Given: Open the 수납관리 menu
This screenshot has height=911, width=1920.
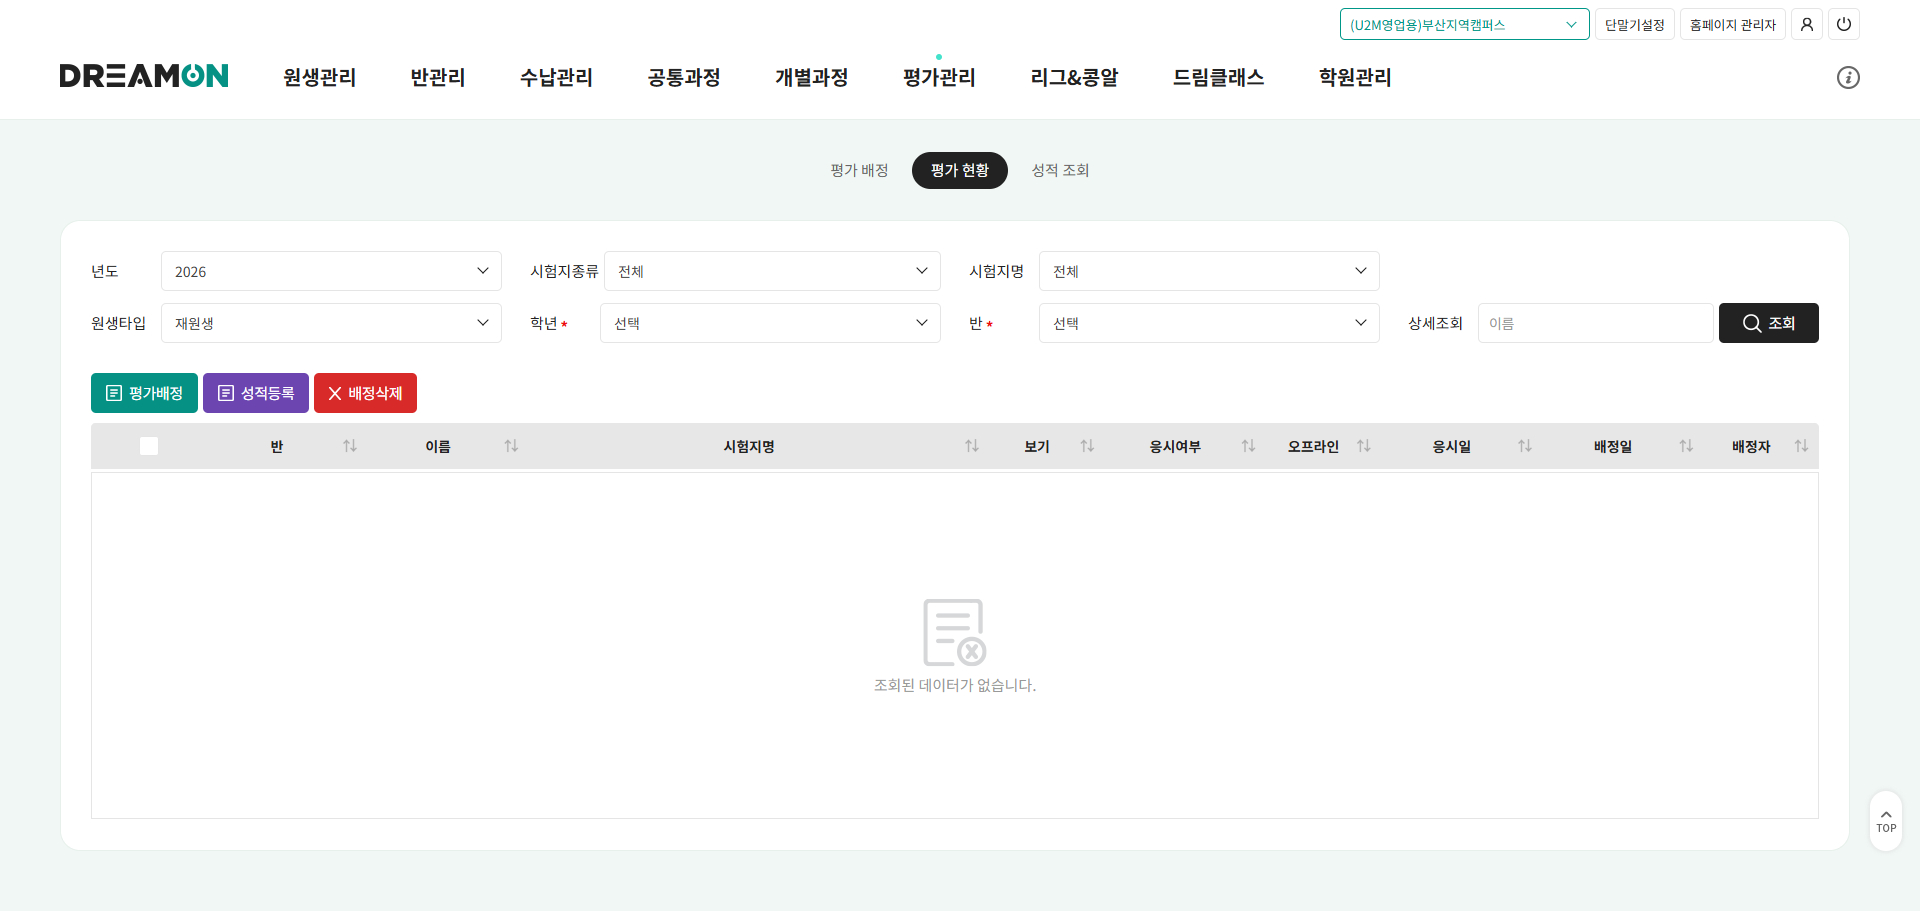Looking at the screenshot, I should coord(556,77).
